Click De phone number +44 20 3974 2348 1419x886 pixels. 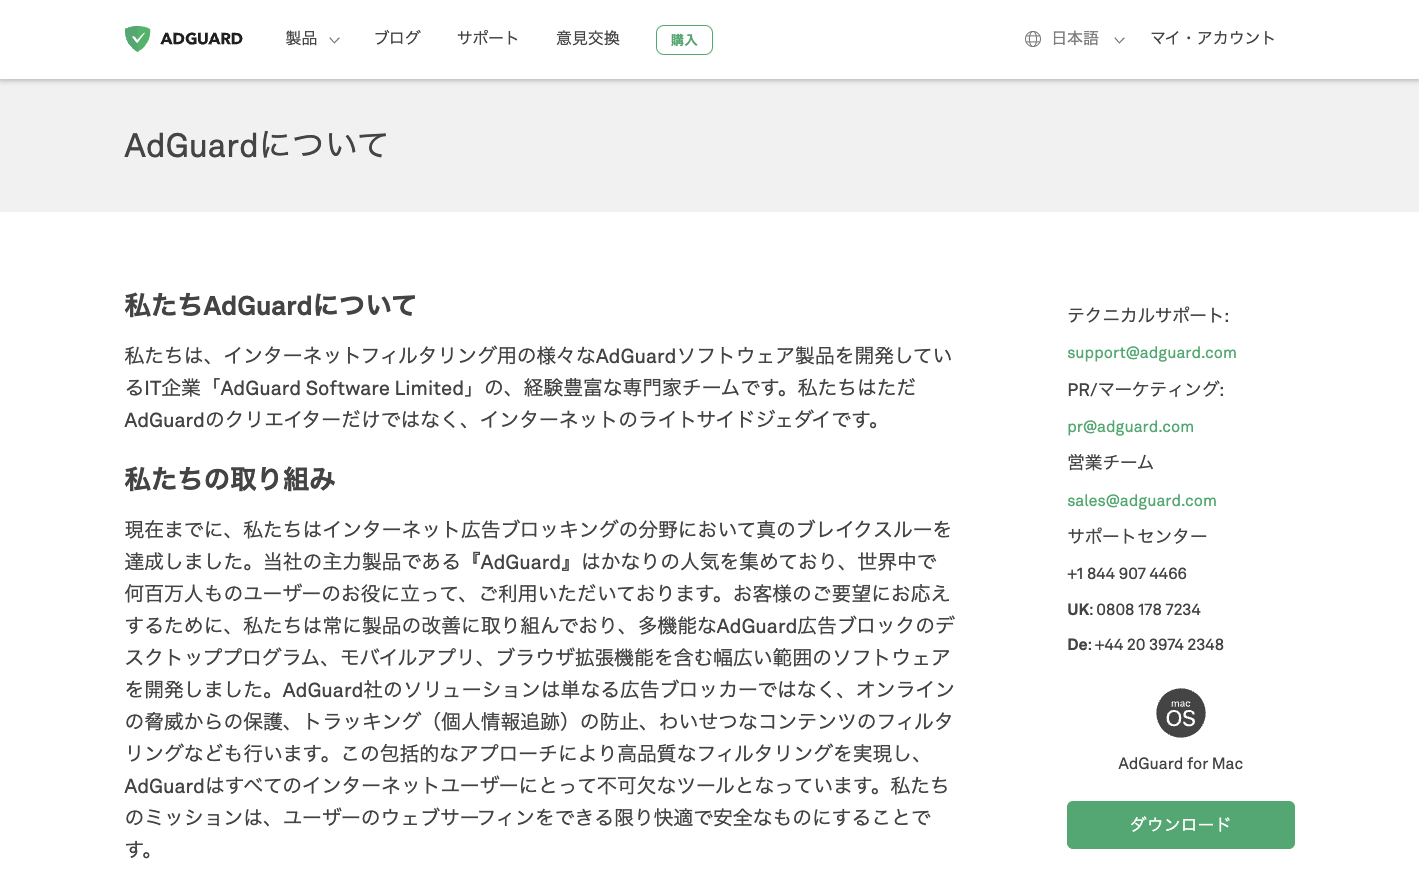pyautogui.click(x=1159, y=644)
